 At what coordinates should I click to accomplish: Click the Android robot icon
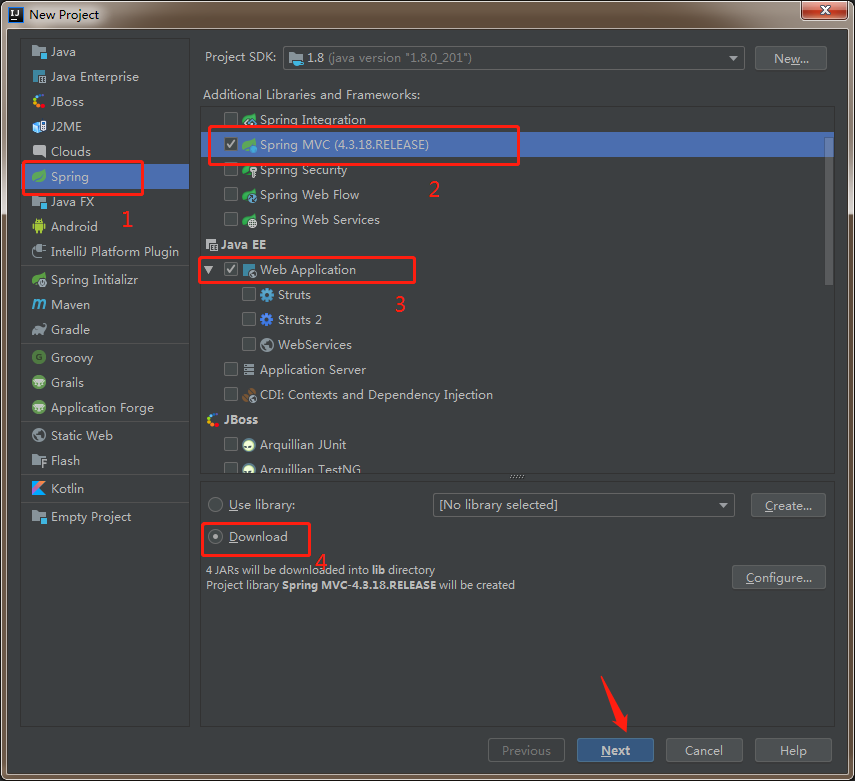coord(39,226)
